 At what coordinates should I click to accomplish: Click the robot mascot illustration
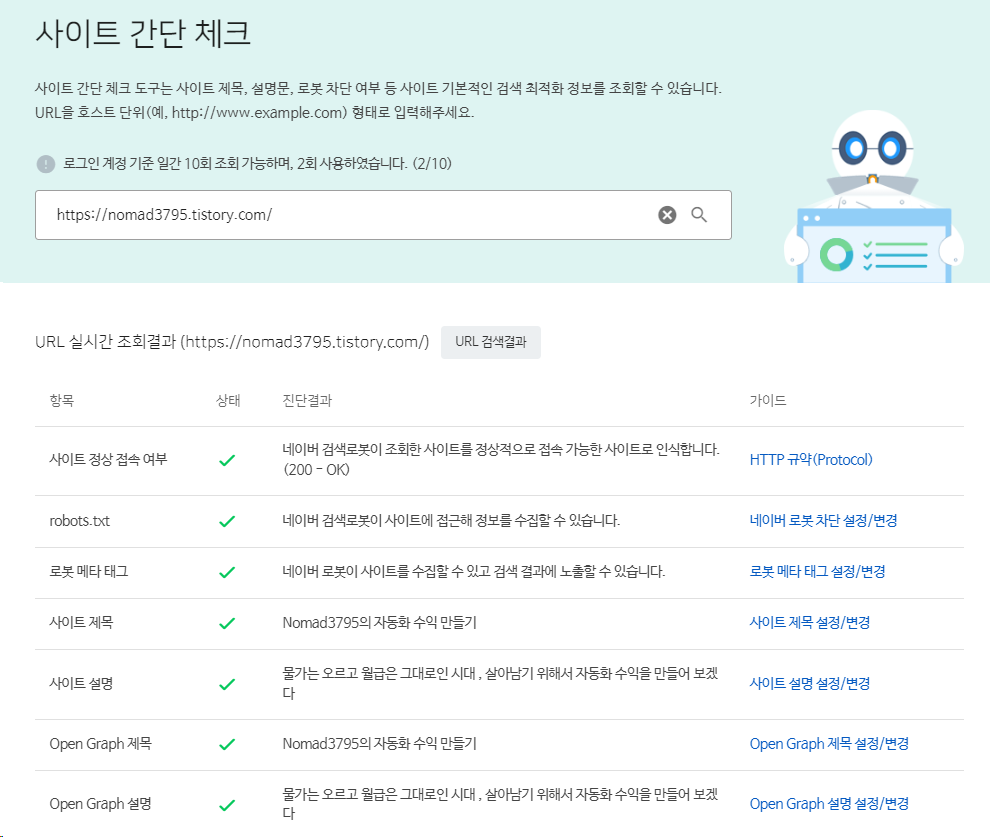874,196
